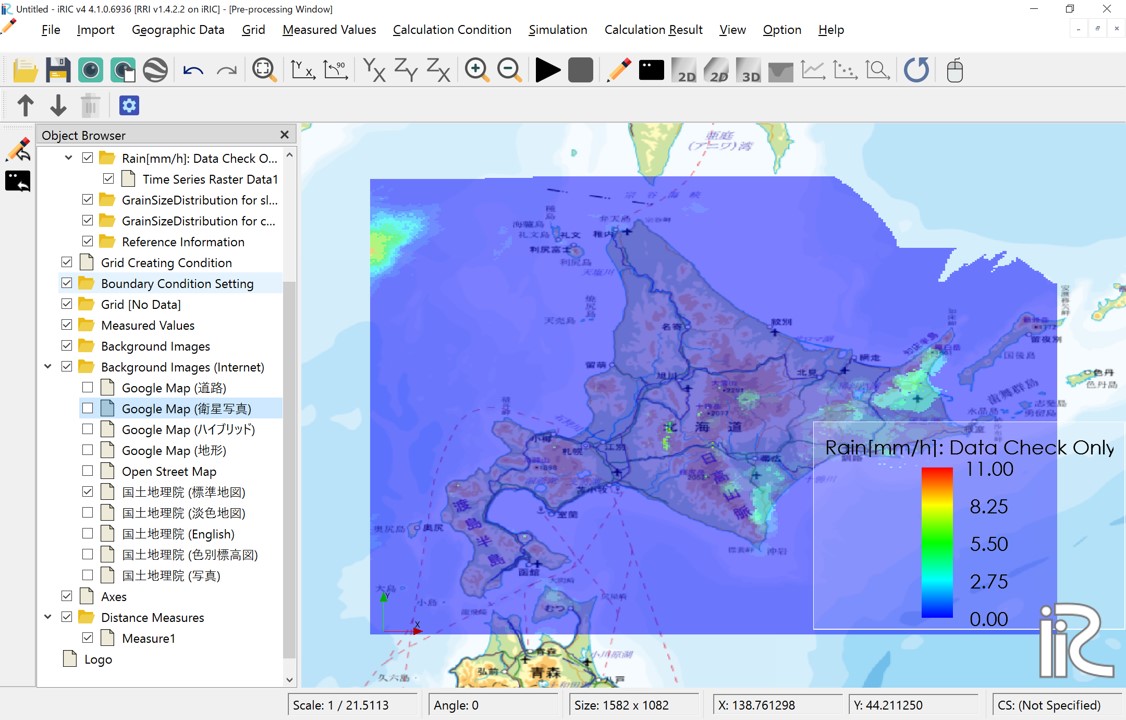Screen dimensions: 1126x720
Task: Move item down with down arrow
Action: [x=58, y=106]
